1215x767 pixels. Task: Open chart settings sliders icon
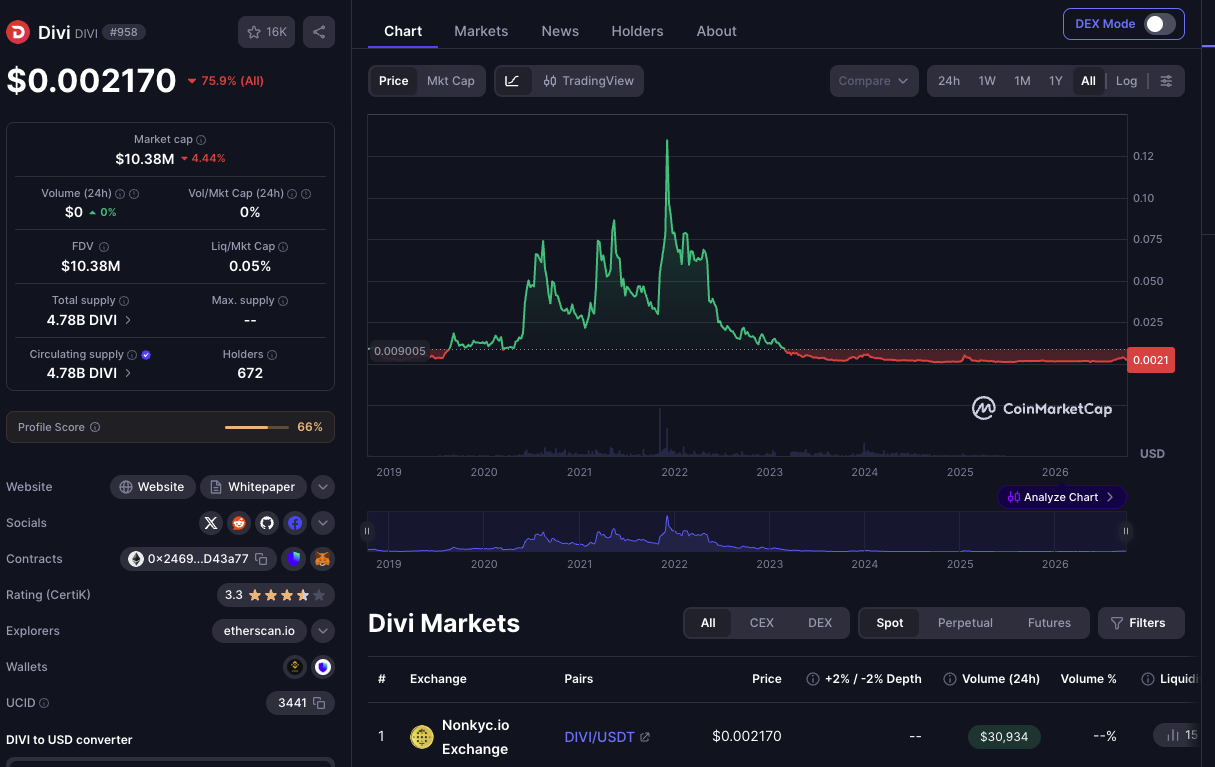(x=1166, y=81)
